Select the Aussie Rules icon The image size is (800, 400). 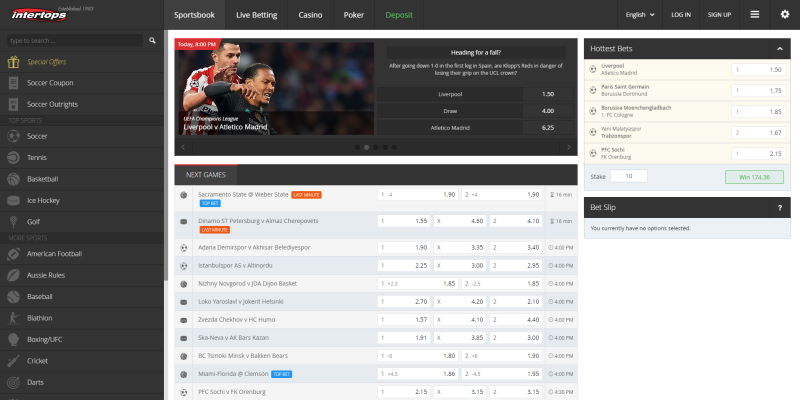click(x=13, y=275)
